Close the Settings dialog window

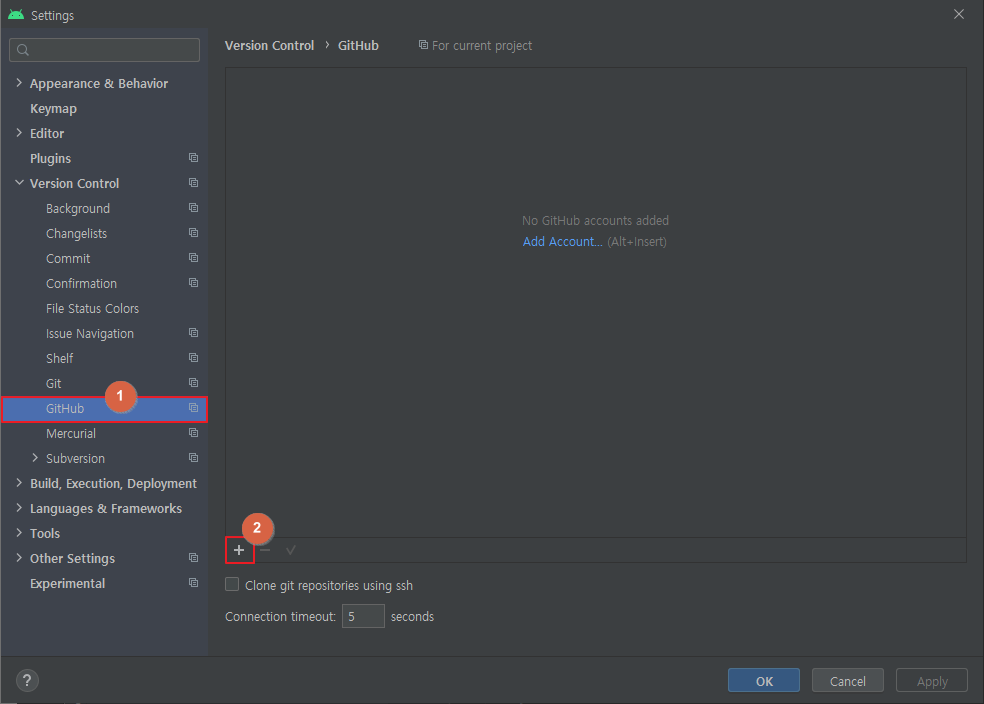tap(959, 14)
